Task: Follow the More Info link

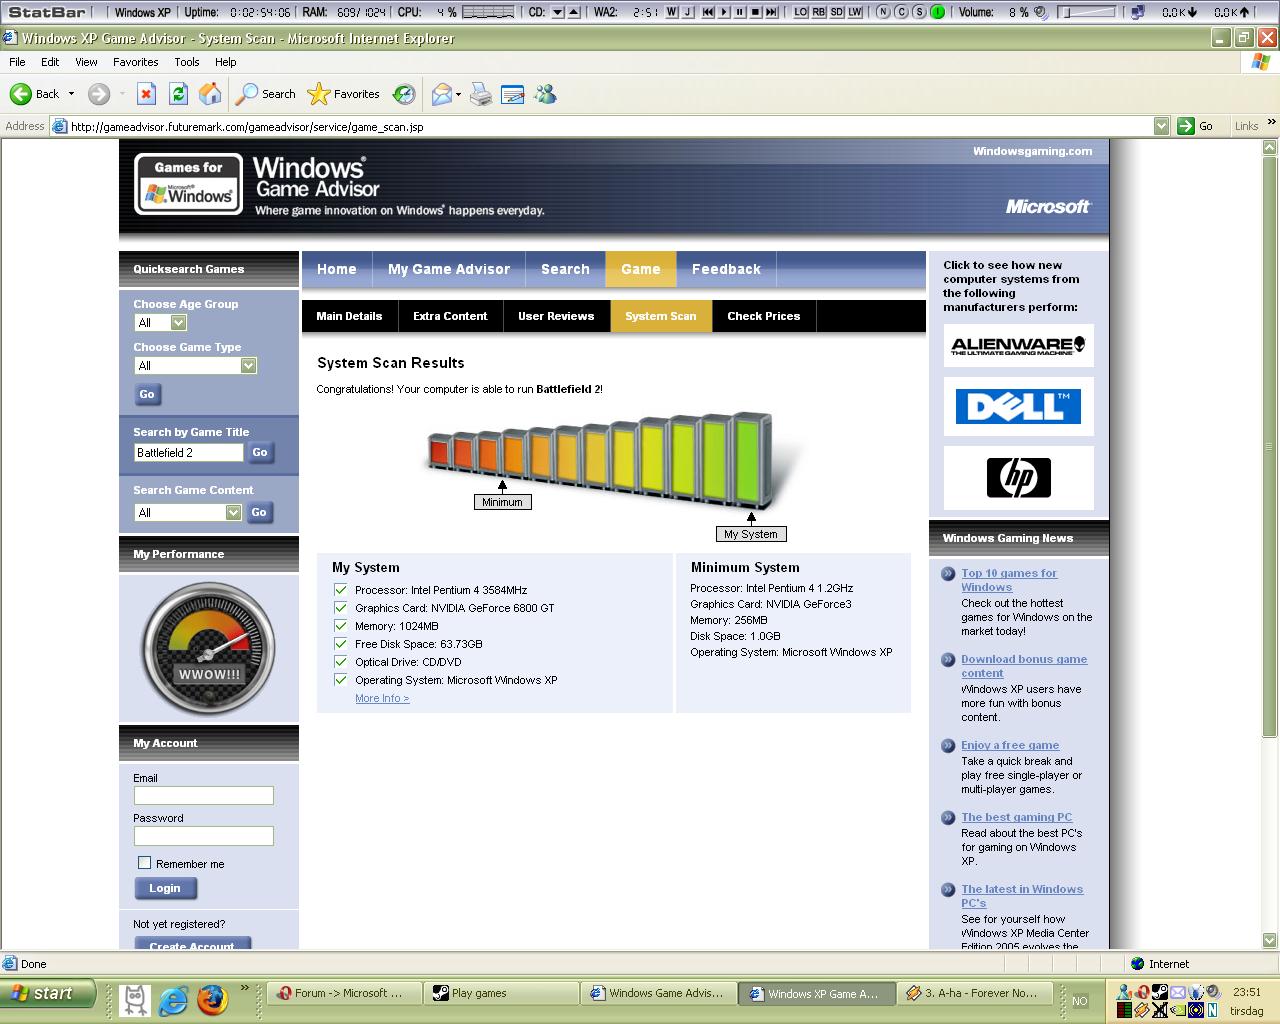Action: pyautogui.click(x=382, y=698)
